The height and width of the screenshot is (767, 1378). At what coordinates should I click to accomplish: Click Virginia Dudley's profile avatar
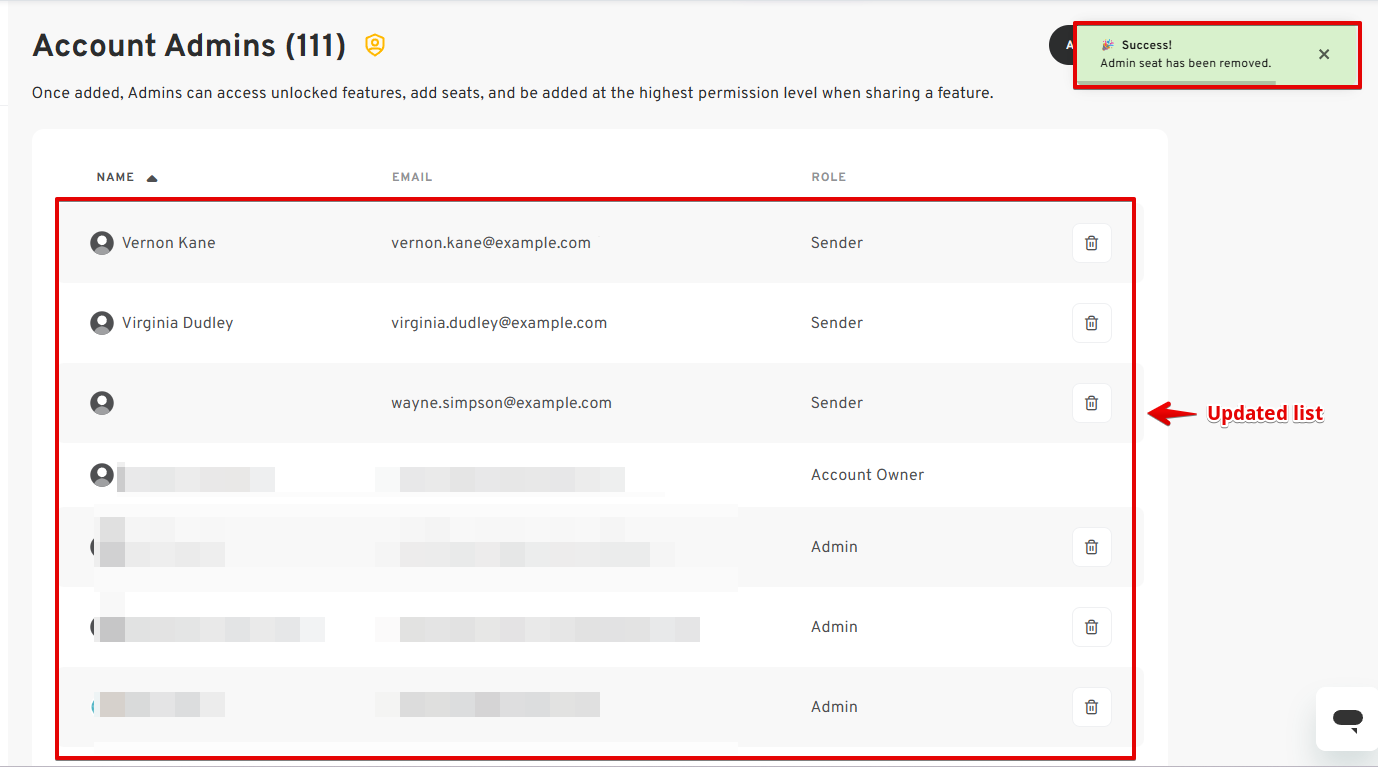tap(102, 323)
